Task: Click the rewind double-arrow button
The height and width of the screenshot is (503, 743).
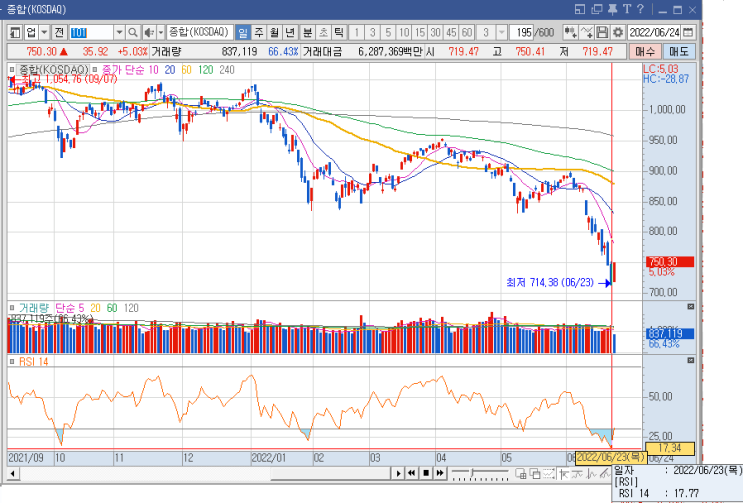Action: coord(412,473)
